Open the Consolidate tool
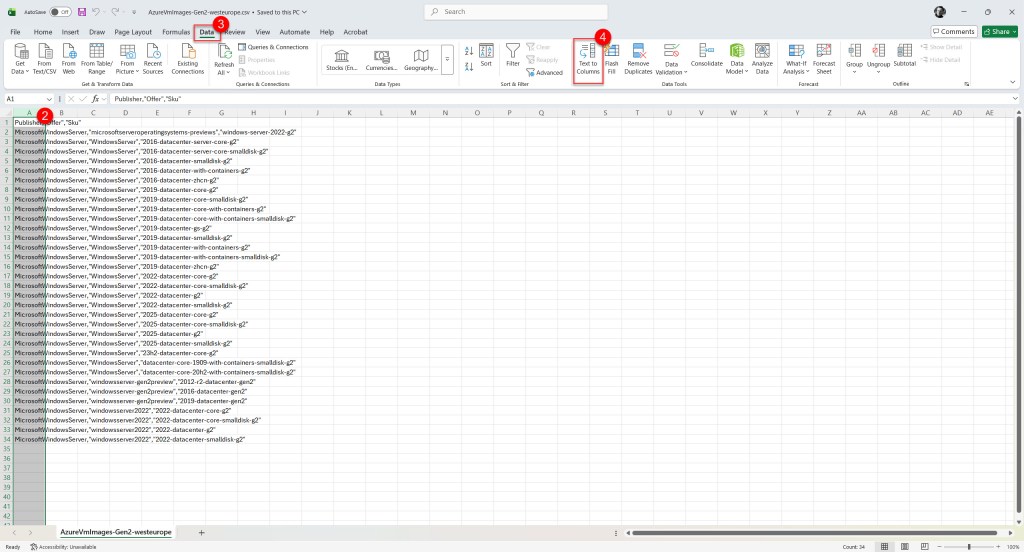 click(706, 55)
